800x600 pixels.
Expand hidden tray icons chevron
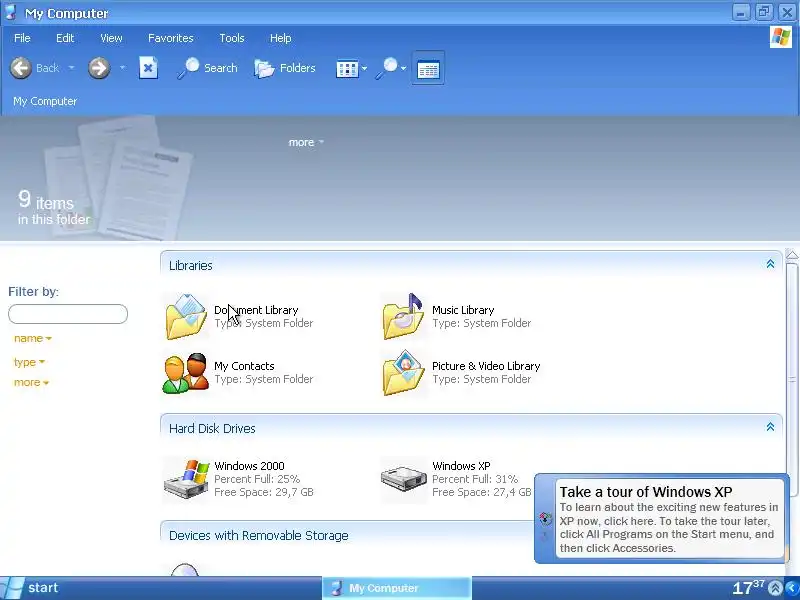775,588
